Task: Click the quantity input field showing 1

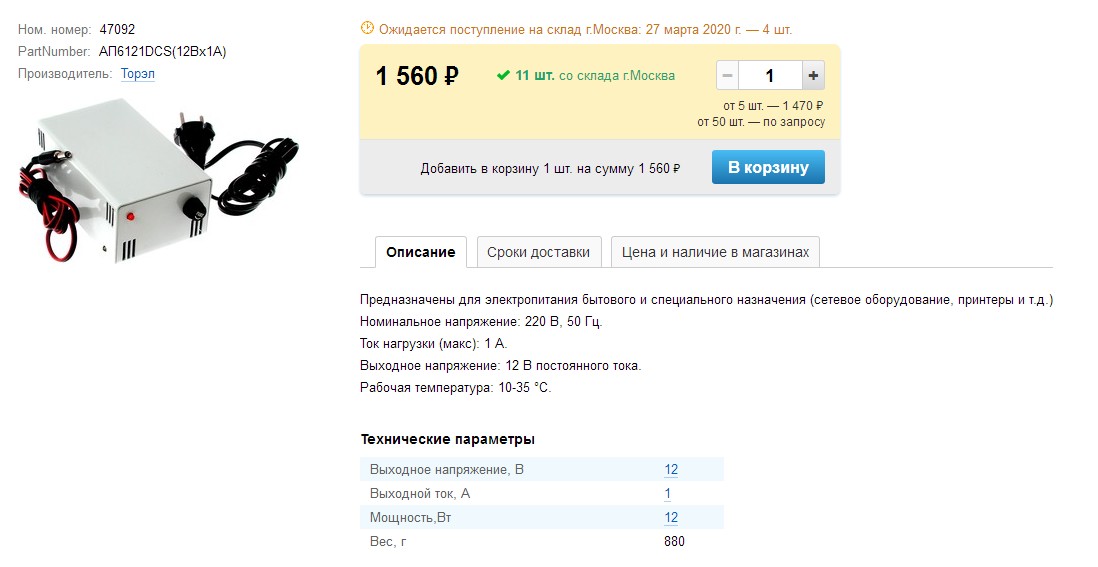Action: point(770,76)
